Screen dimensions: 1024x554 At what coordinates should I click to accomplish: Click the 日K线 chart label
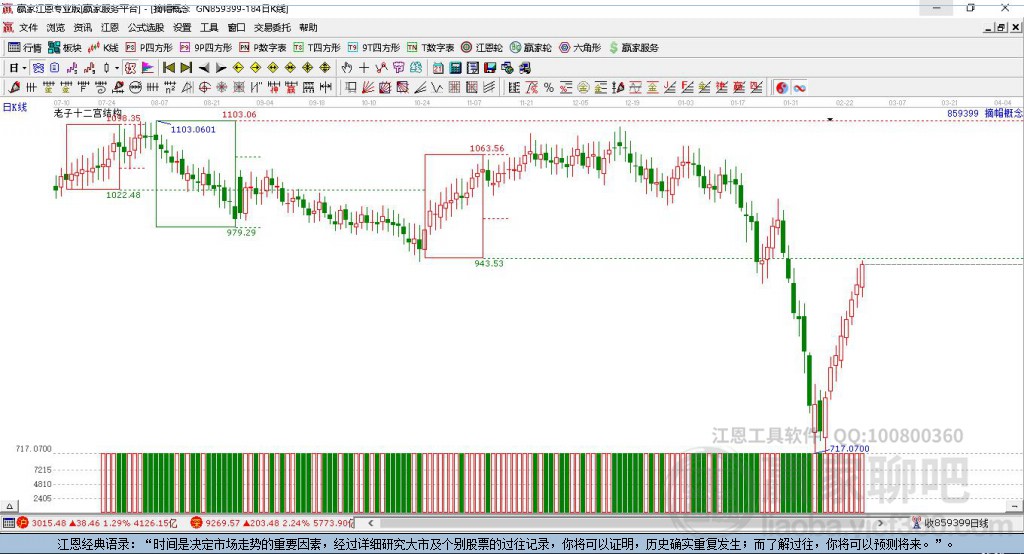pyautogui.click(x=15, y=106)
